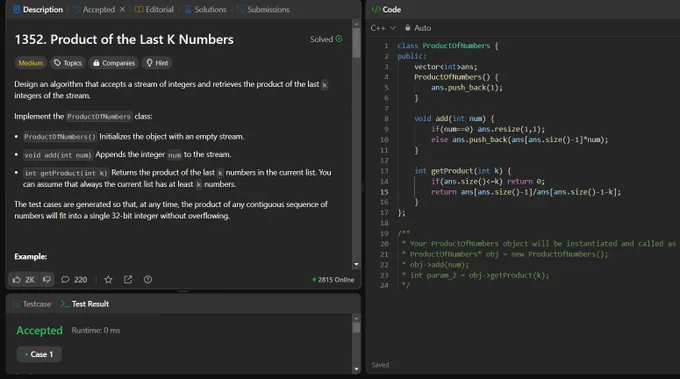Open the Submissions tab
The image size is (680, 379).
[263, 10]
